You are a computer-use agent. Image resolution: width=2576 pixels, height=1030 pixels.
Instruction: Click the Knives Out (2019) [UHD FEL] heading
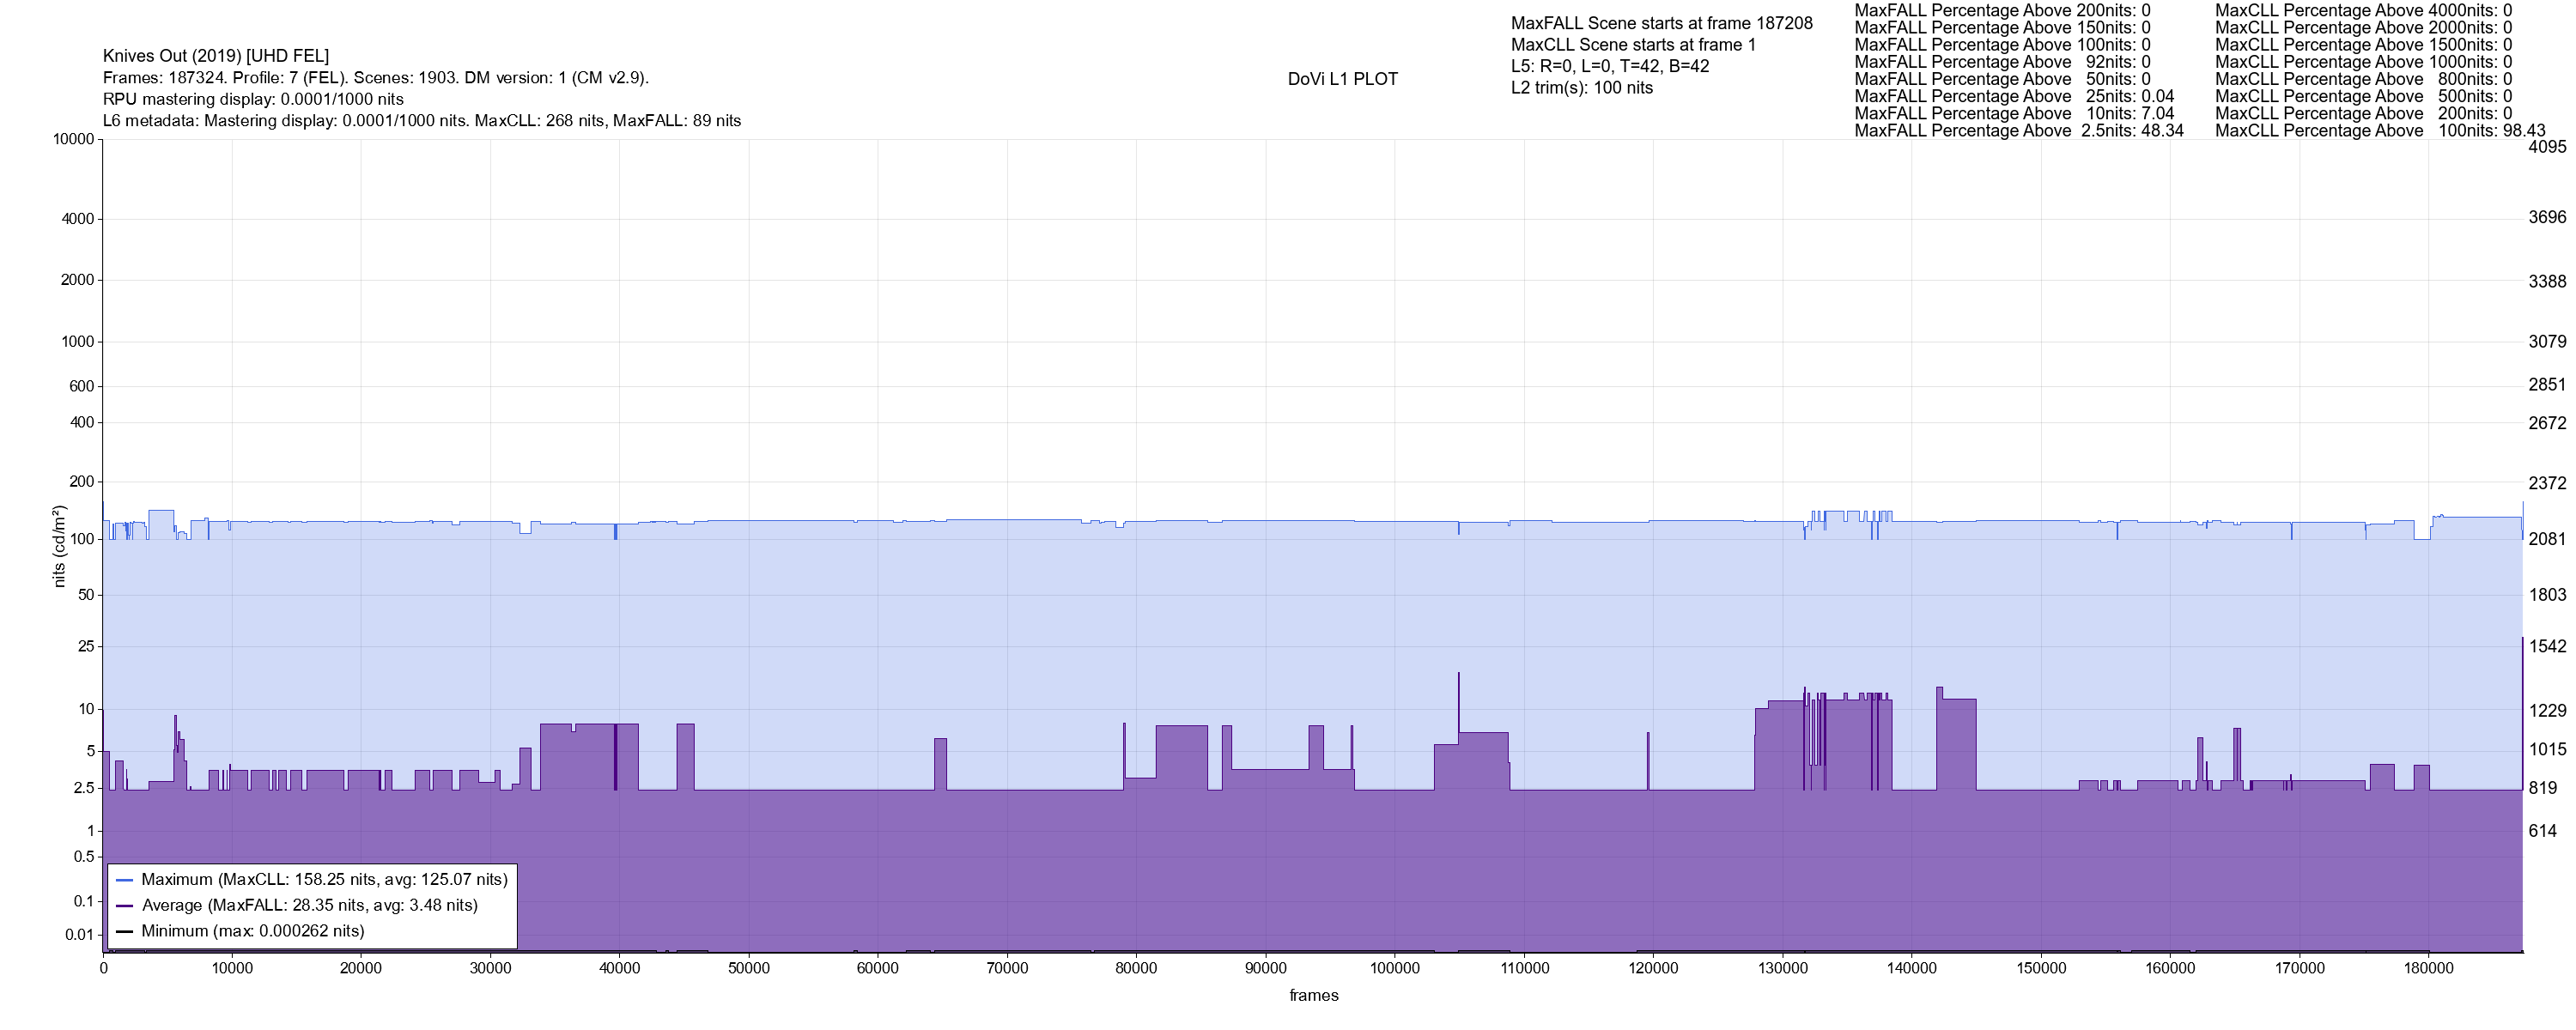click(216, 56)
